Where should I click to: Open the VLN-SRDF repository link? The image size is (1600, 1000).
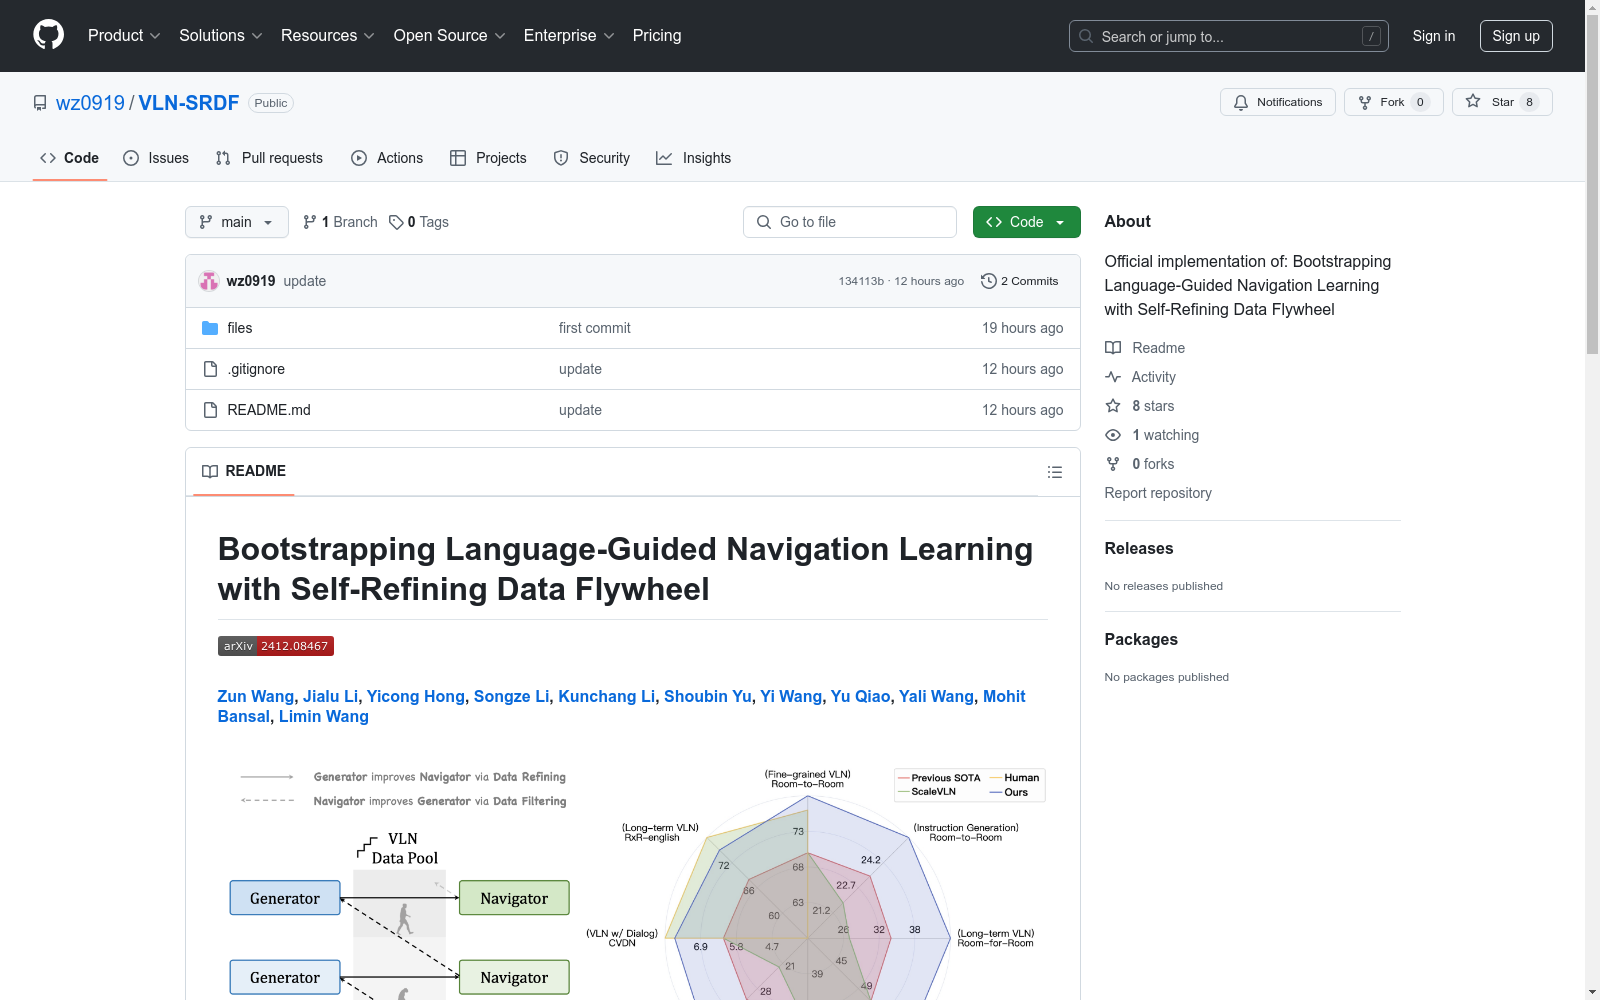click(x=189, y=103)
